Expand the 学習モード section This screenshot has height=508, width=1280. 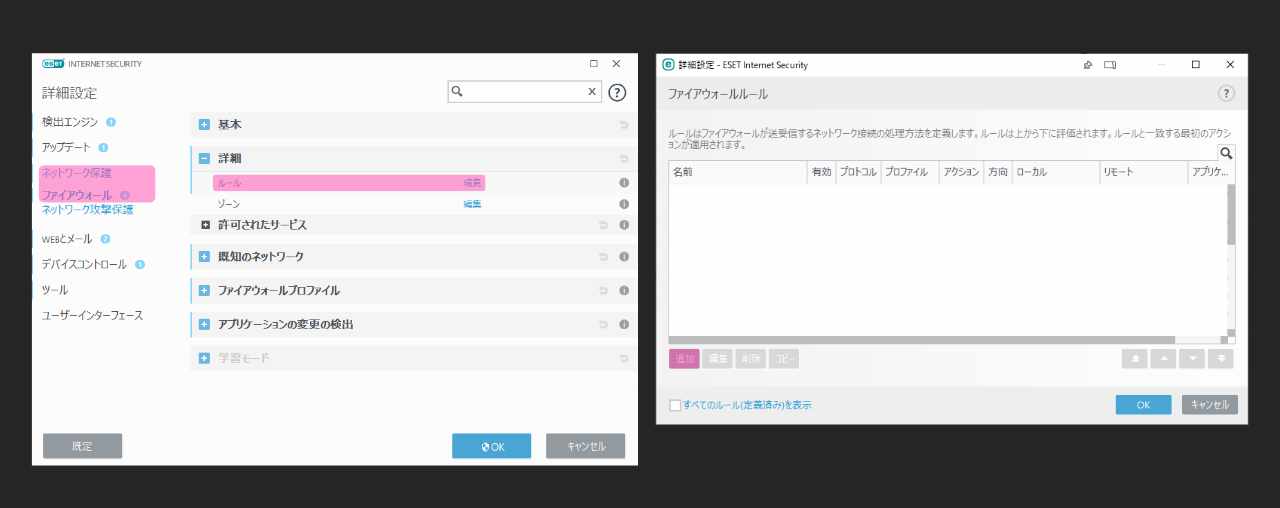(x=204, y=358)
